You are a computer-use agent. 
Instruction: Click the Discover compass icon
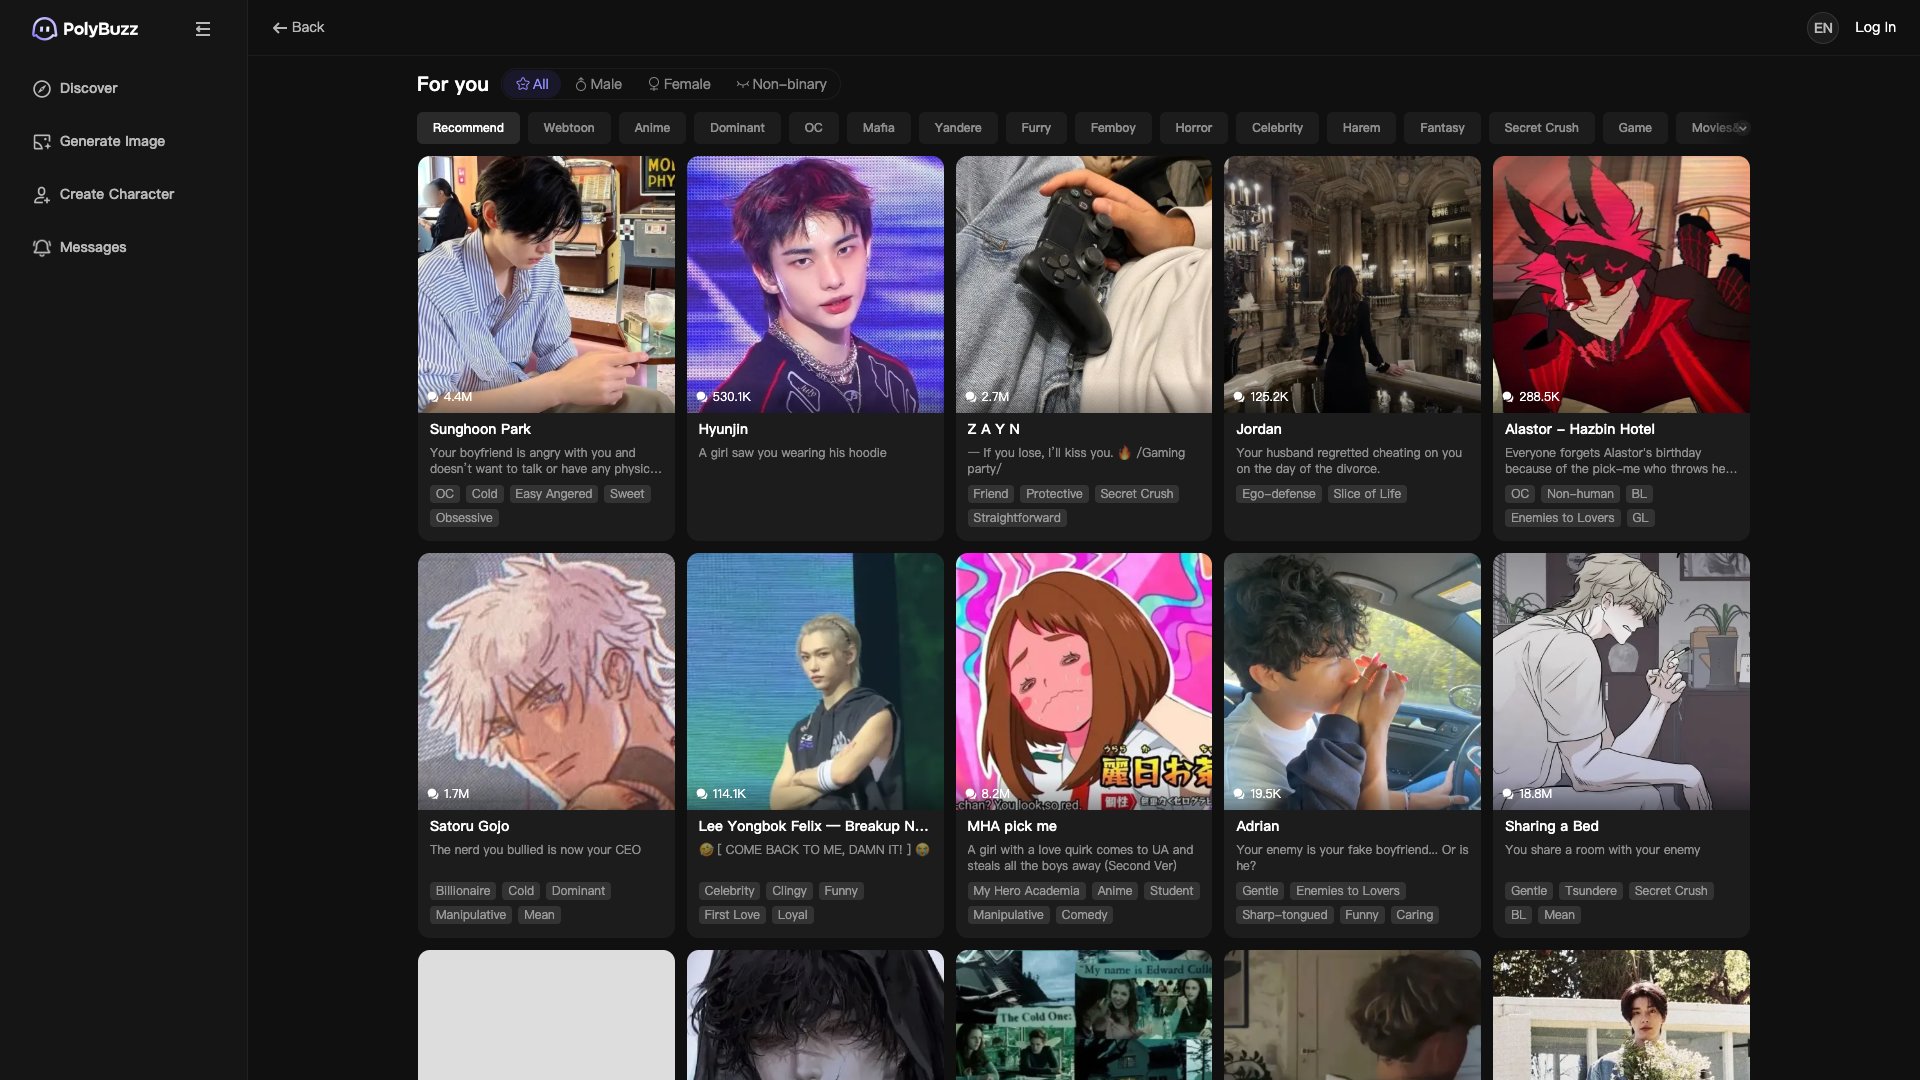click(x=42, y=89)
